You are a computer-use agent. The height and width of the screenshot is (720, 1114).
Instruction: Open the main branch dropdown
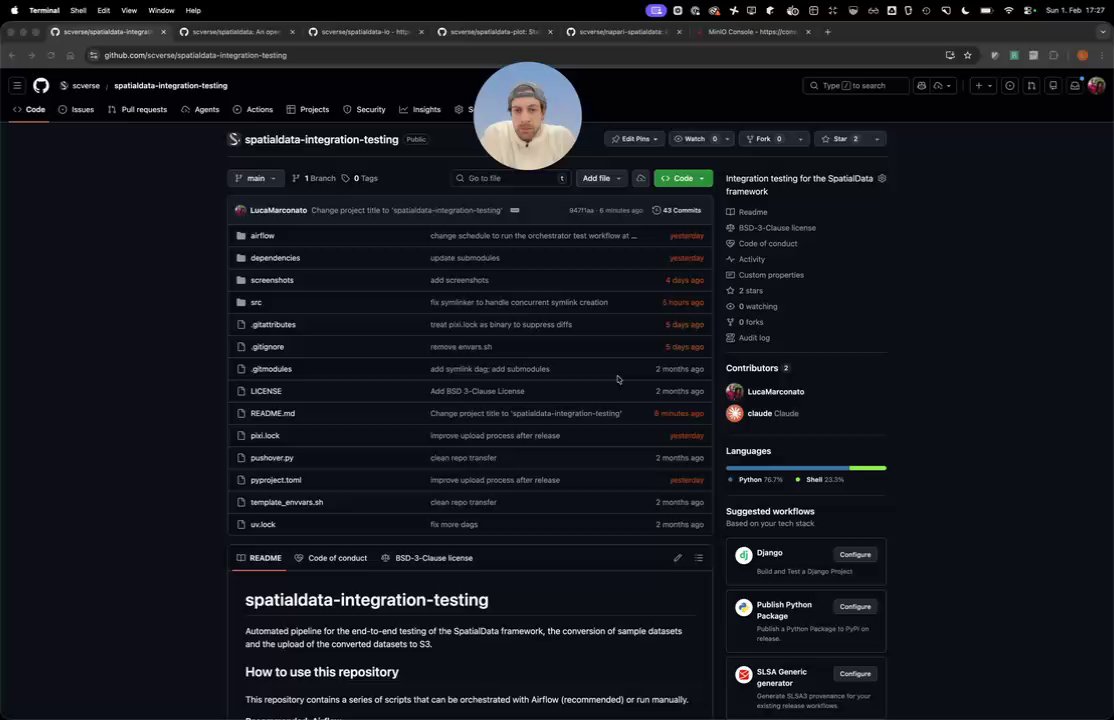click(256, 178)
